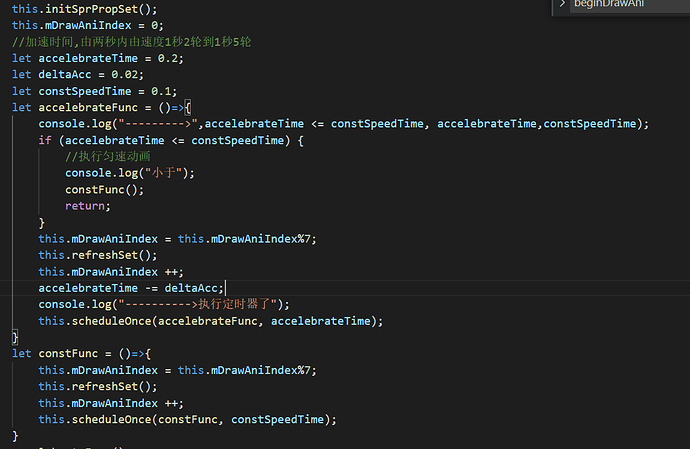Click the highlighted closing brace of accelebrateFunc
This screenshot has width=690, height=449.
tap(15, 338)
